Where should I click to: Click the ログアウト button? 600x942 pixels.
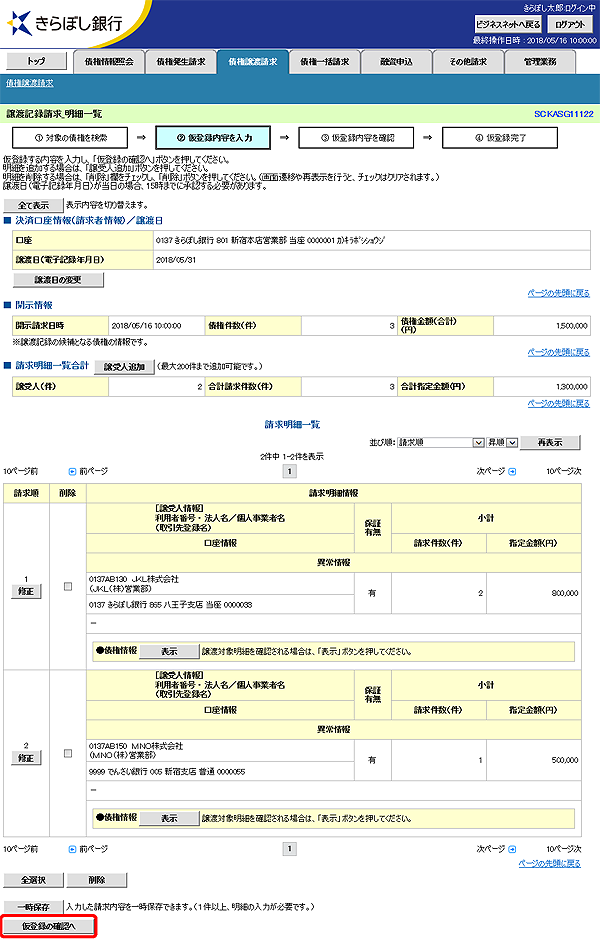coord(570,25)
